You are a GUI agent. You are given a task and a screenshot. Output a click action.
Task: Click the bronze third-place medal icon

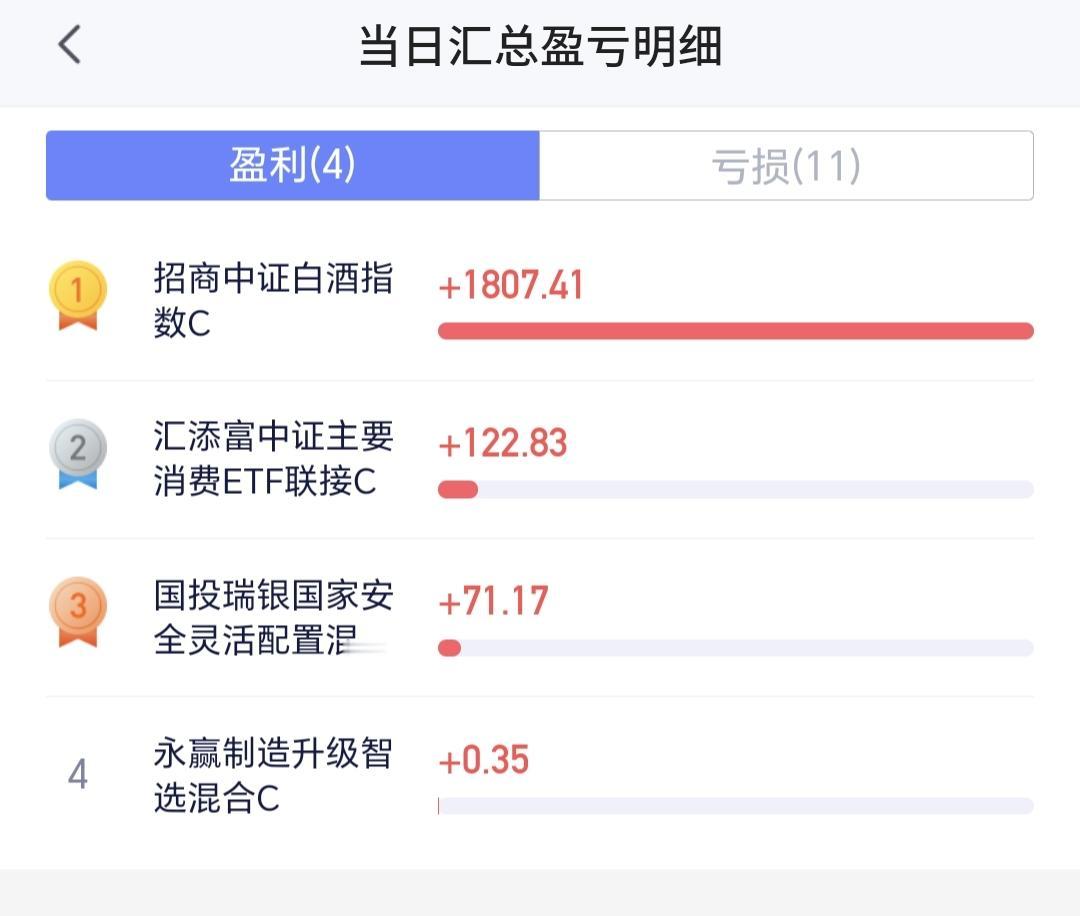tap(77, 611)
